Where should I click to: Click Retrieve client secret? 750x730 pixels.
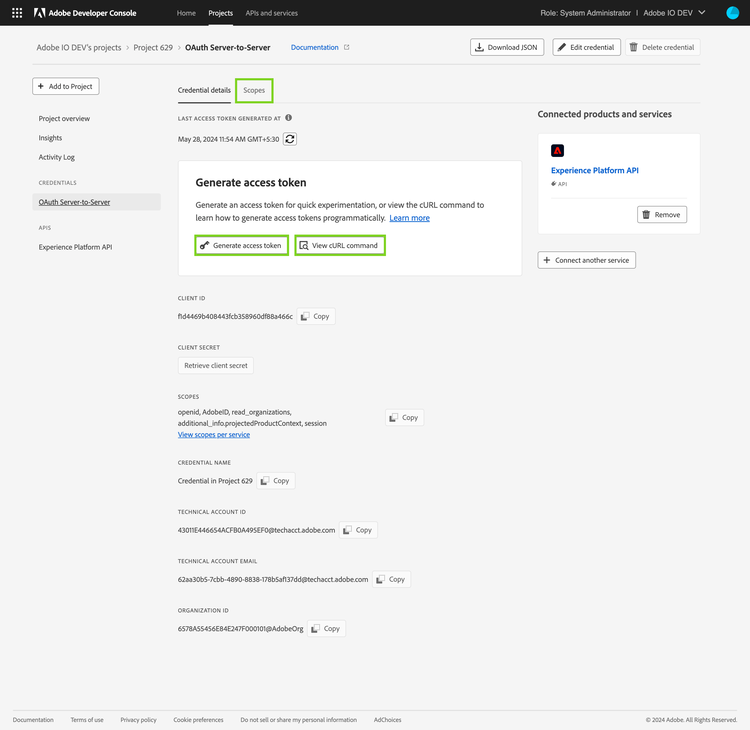click(x=216, y=366)
